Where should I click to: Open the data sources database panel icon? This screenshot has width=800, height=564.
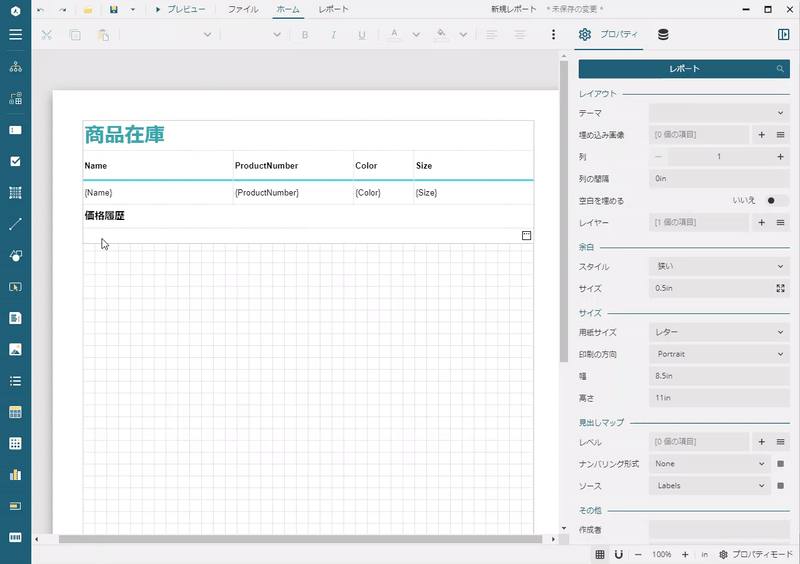663,34
